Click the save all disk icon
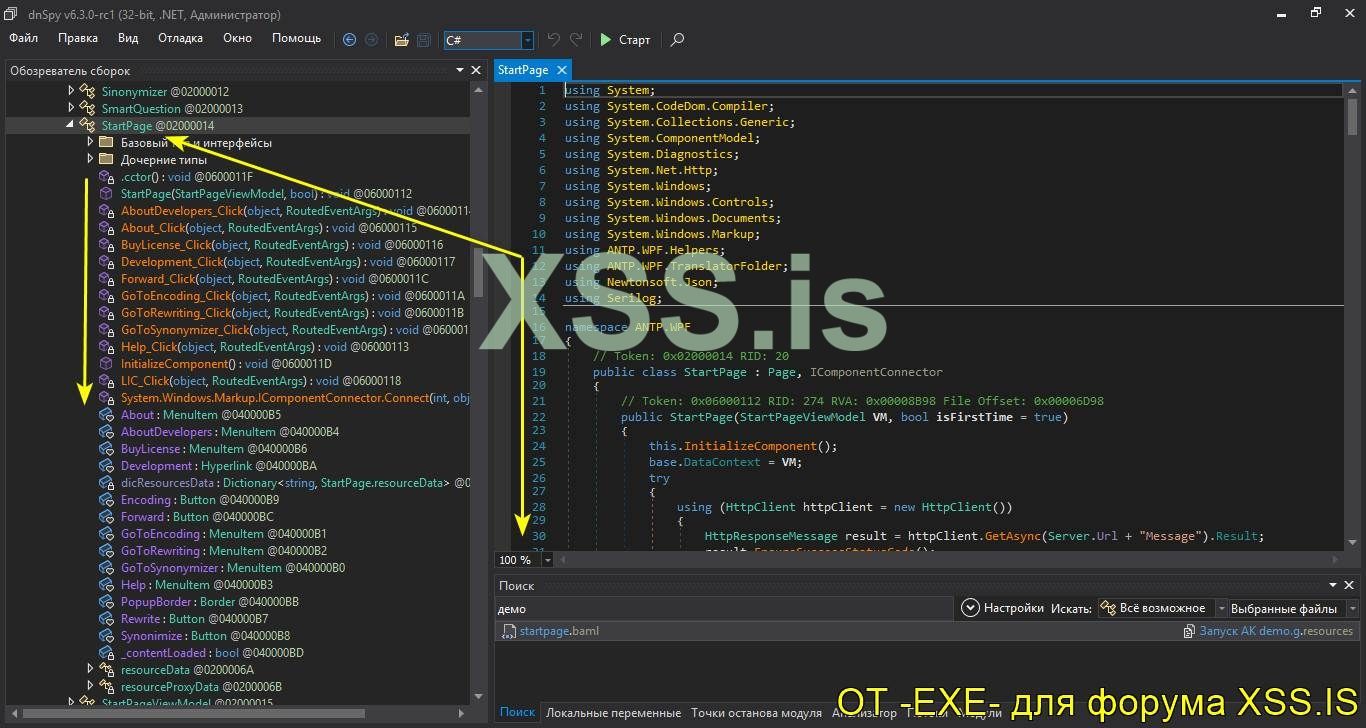This screenshot has width=1366, height=728. coord(424,40)
